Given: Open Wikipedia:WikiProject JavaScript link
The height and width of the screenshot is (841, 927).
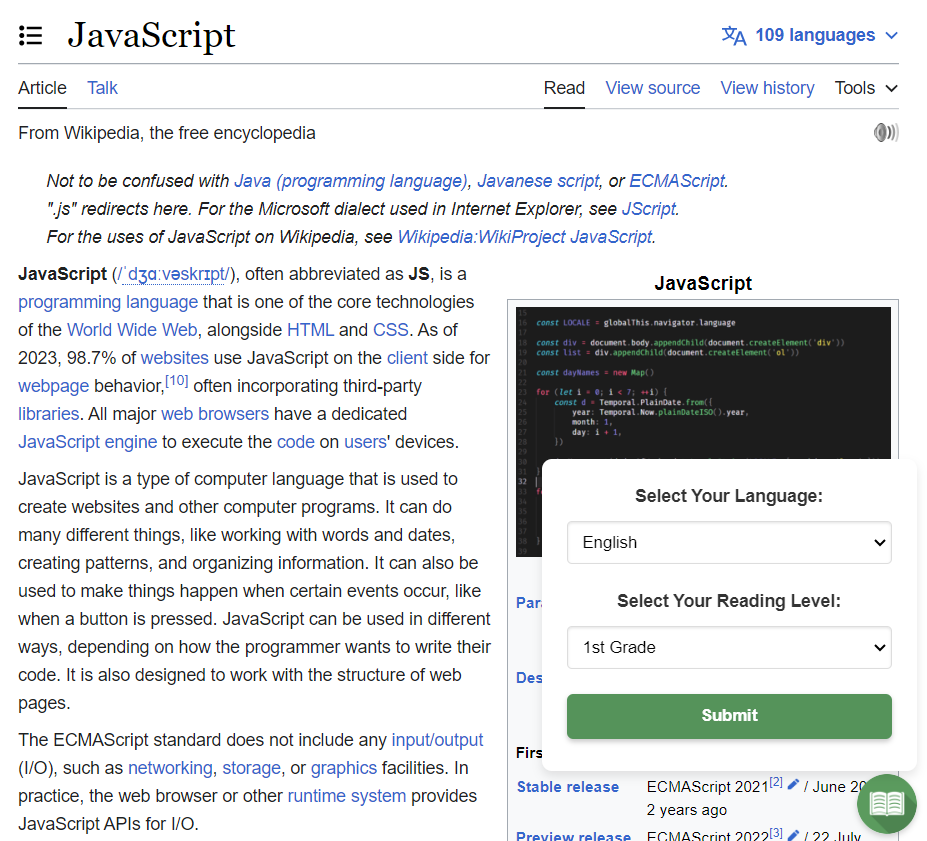Looking at the screenshot, I should 525,237.
